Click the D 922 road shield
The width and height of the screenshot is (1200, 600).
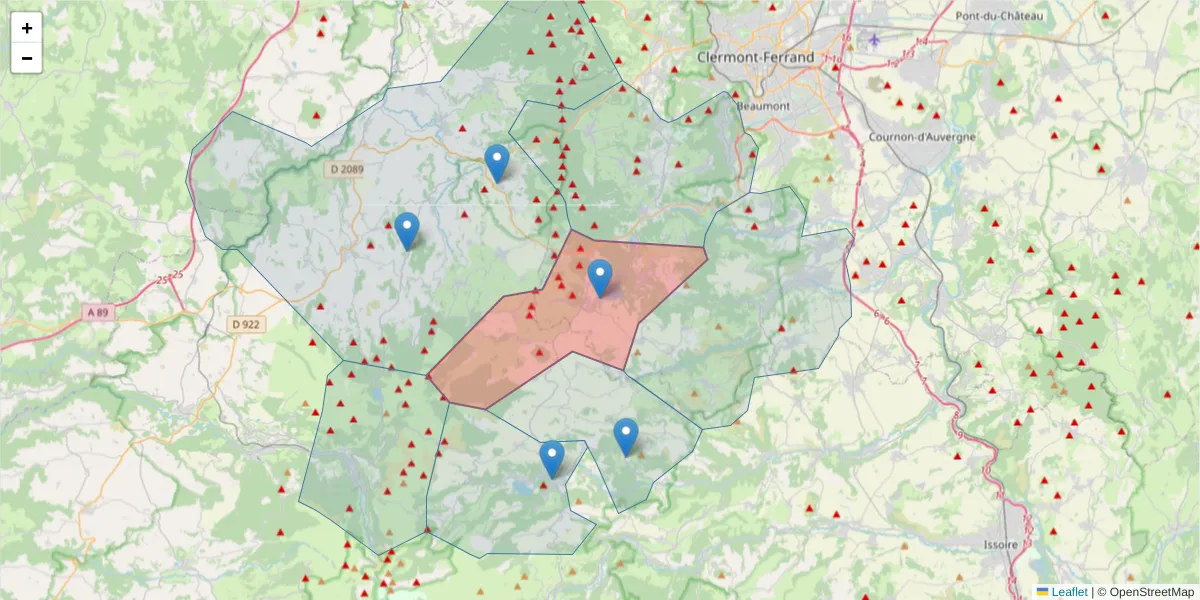tap(245, 325)
